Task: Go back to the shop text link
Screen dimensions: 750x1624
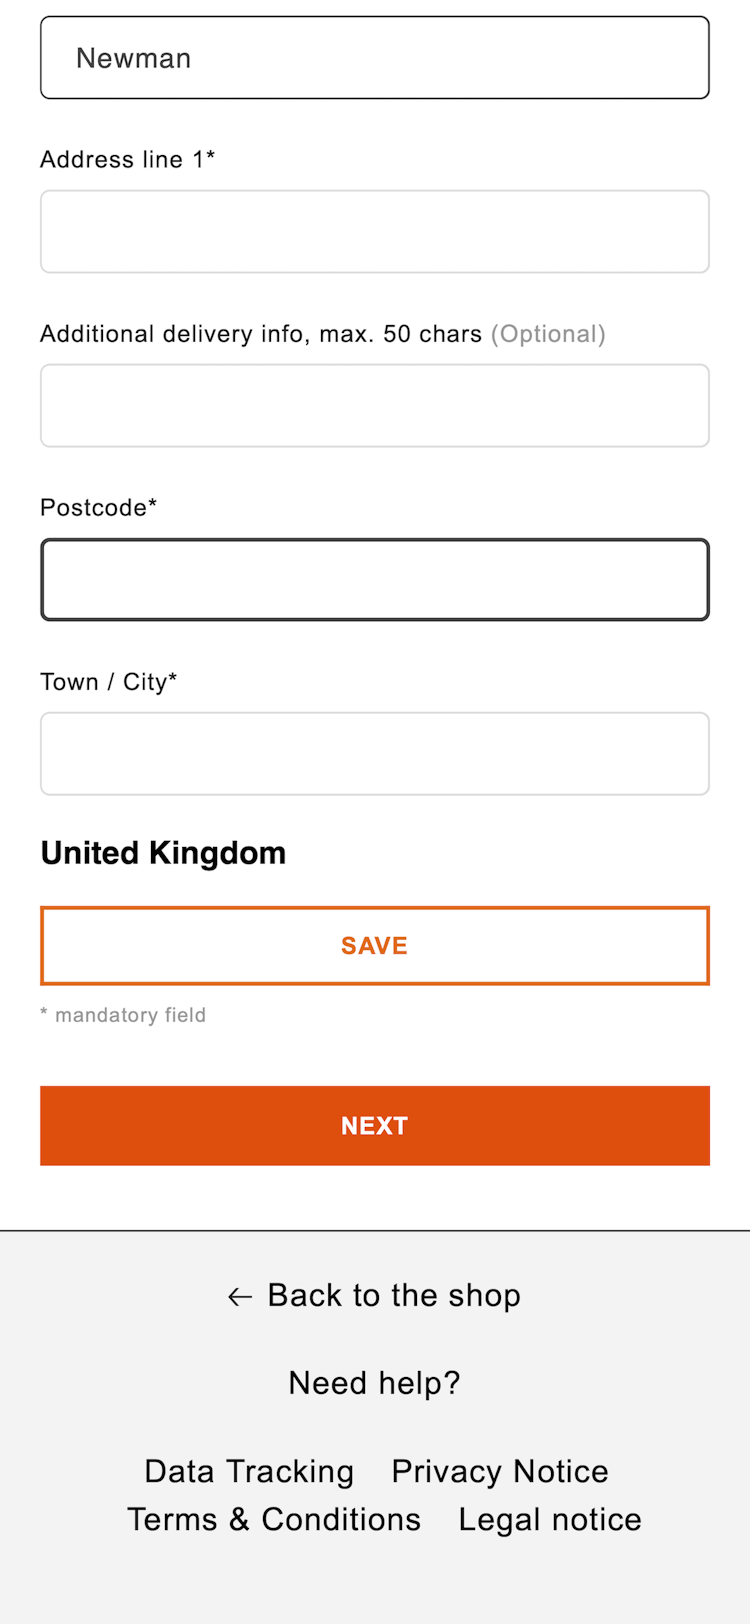Action: point(393,1295)
